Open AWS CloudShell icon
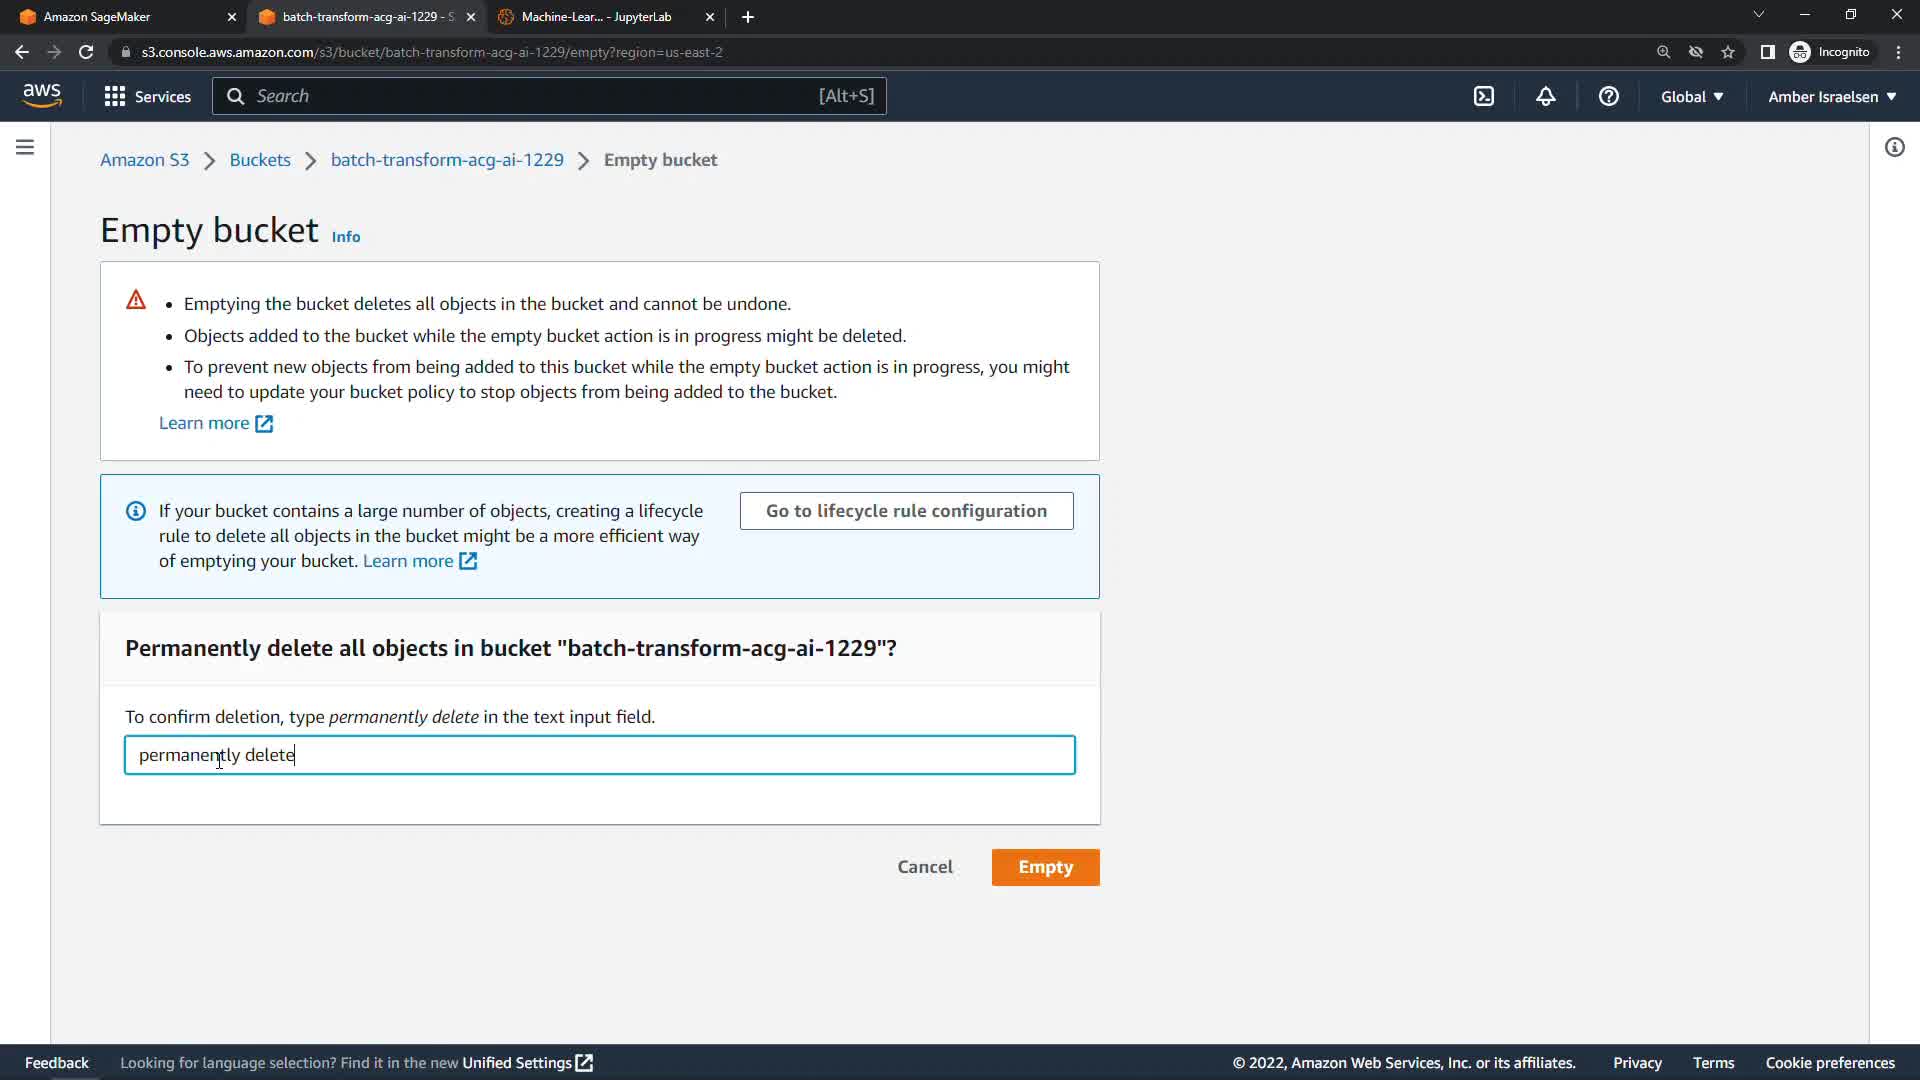1920x1080 pixels. pyautogui.click(x=1484, y=96)
